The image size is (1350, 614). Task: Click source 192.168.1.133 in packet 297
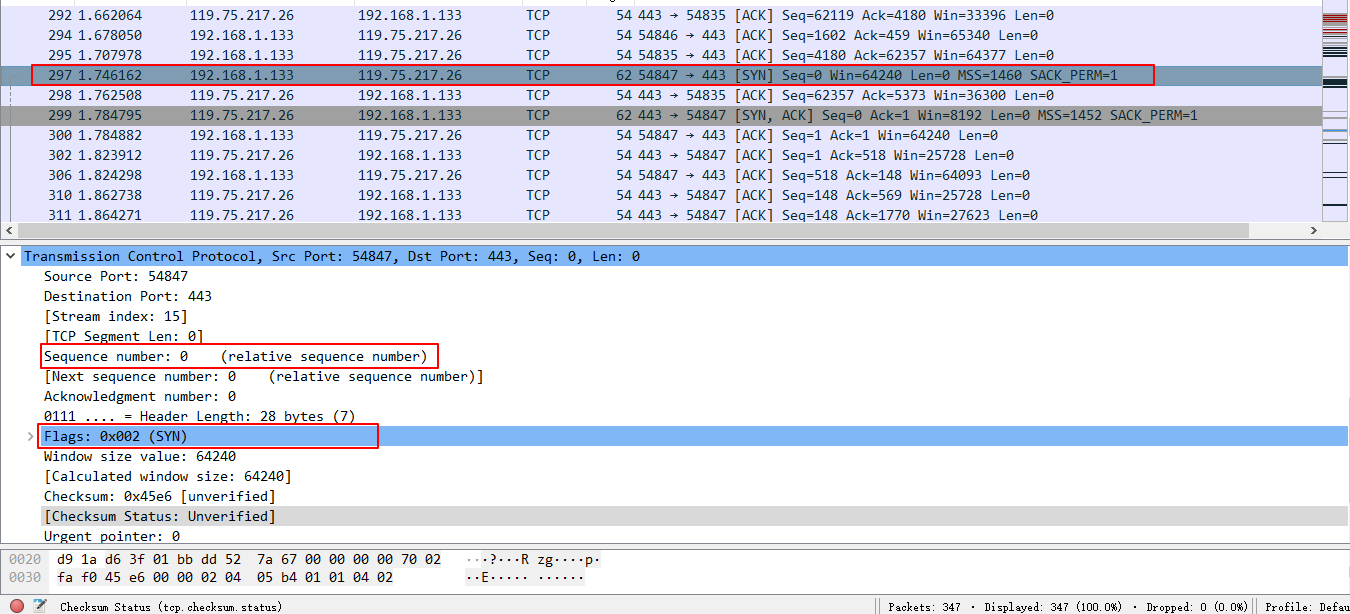click(x=242, y=75)
